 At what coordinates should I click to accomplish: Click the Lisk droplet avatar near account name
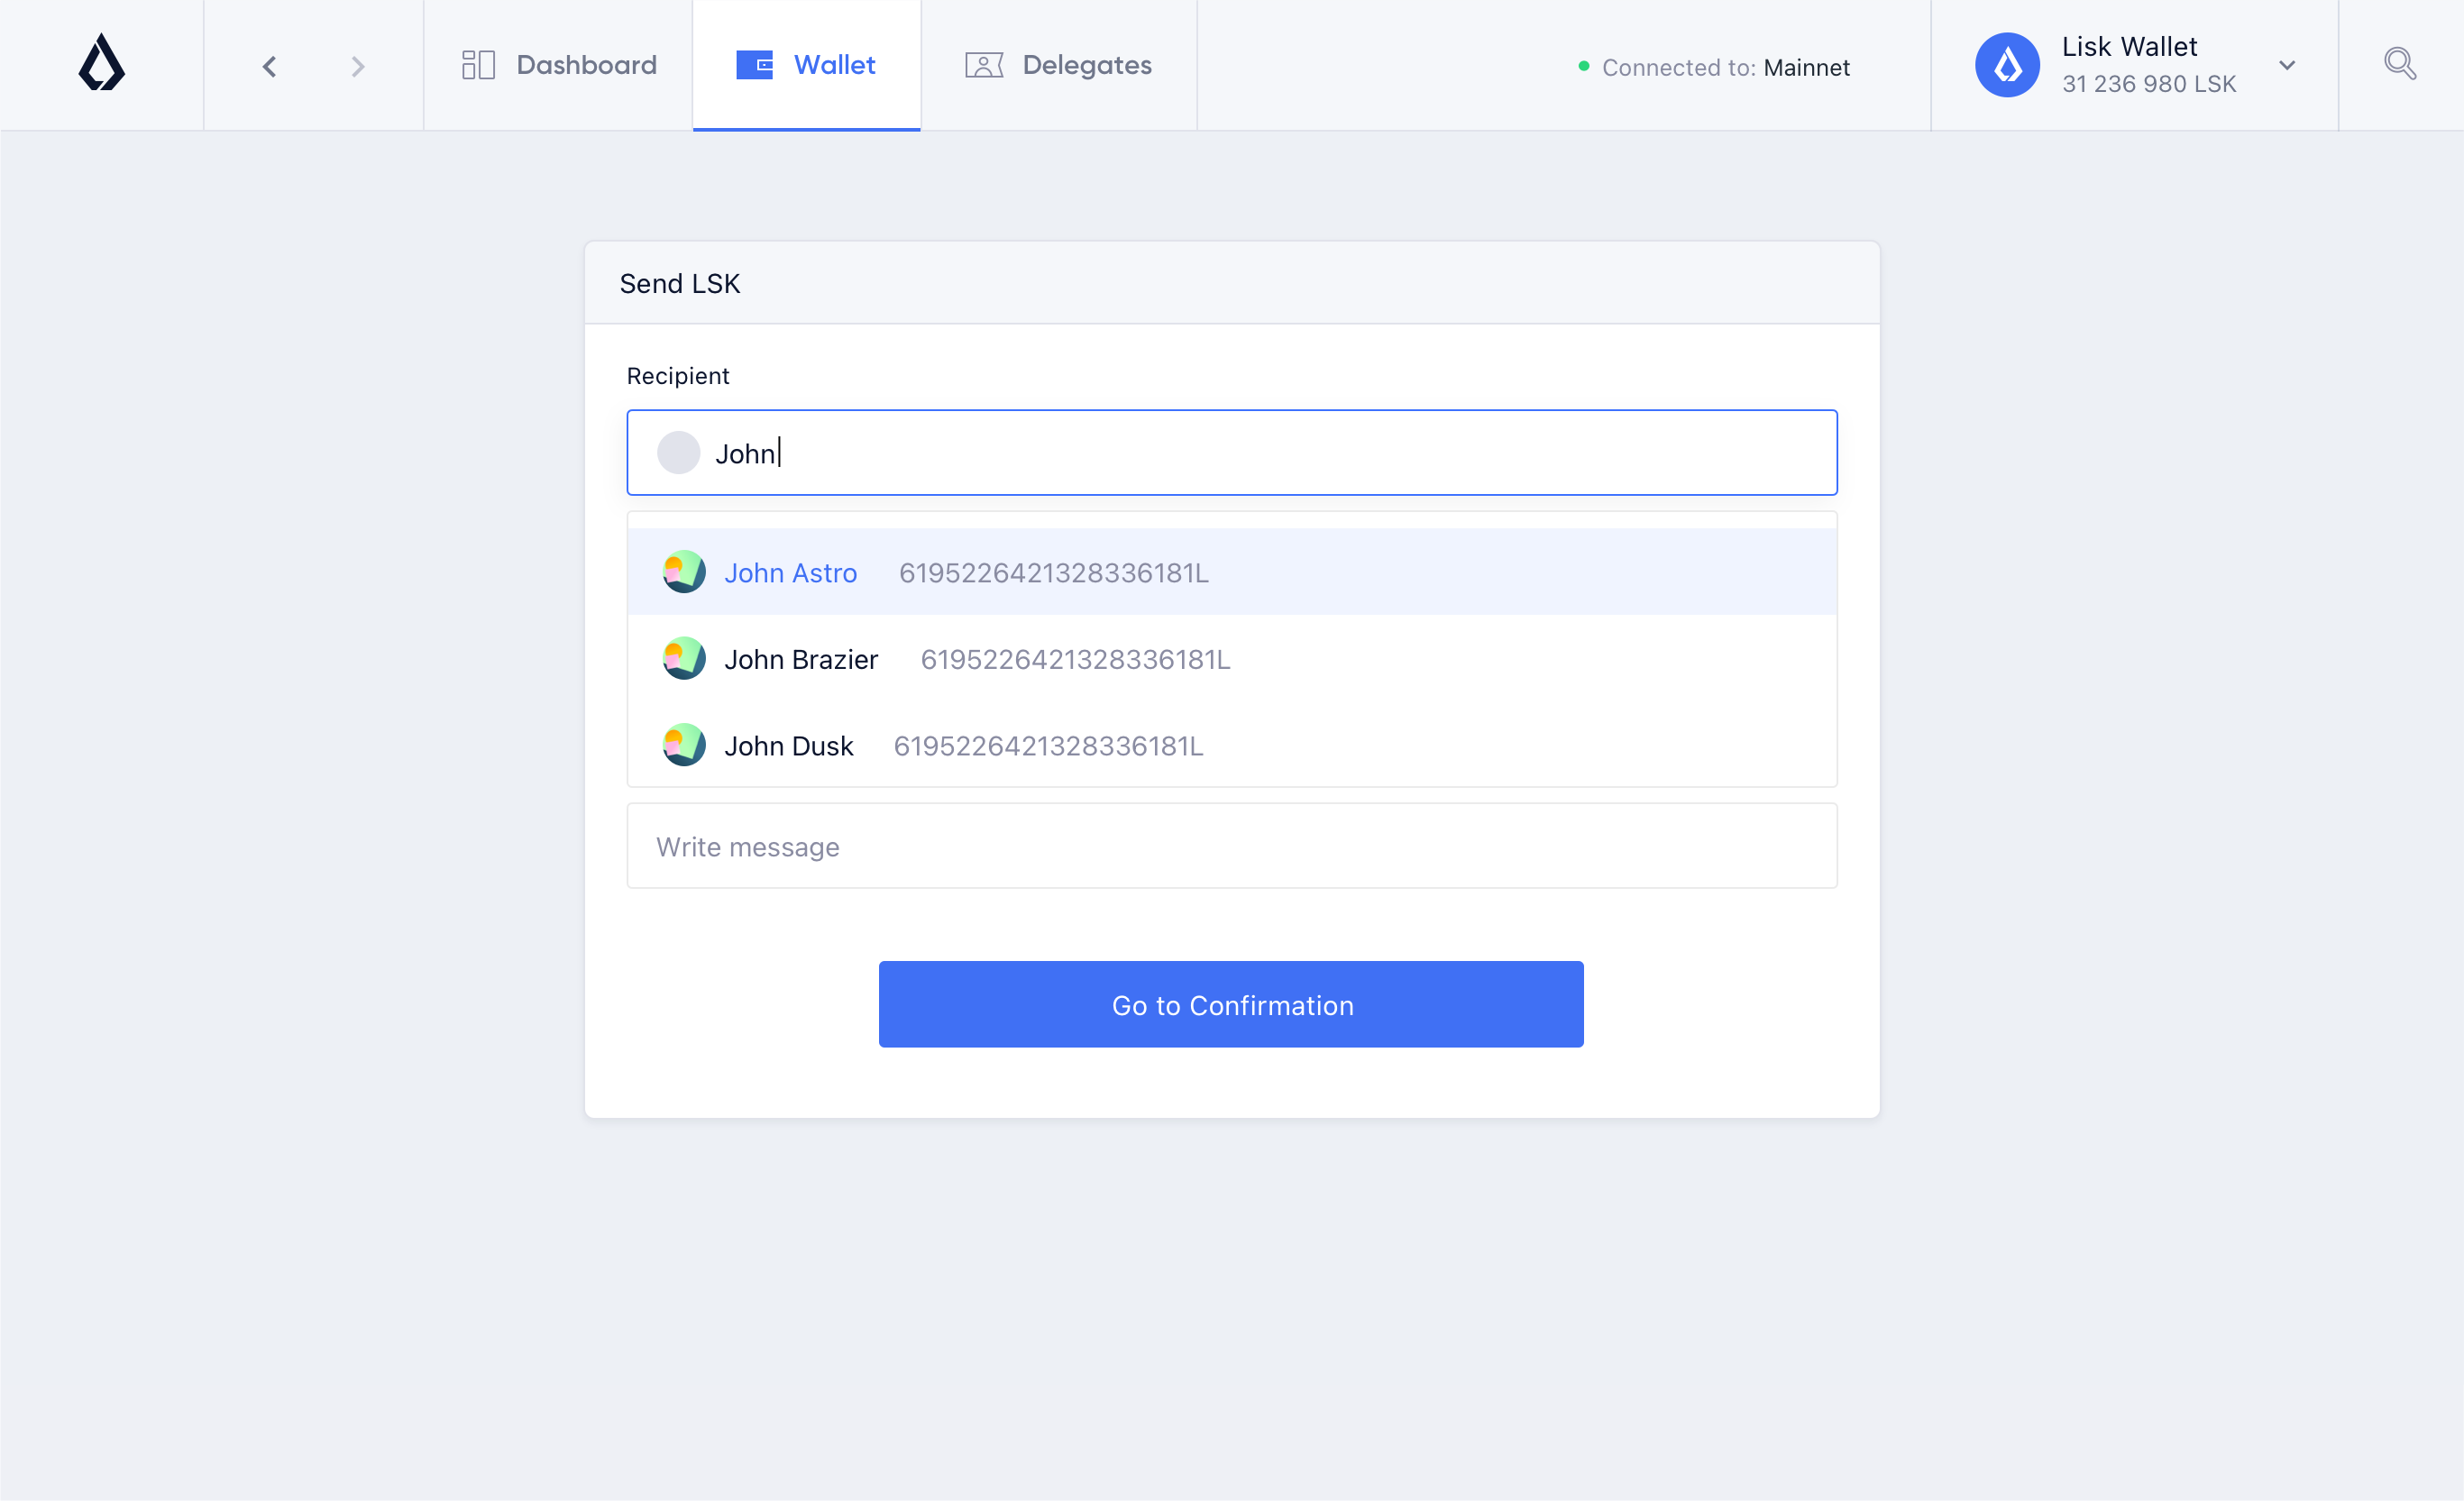(x=2006, y=64)
